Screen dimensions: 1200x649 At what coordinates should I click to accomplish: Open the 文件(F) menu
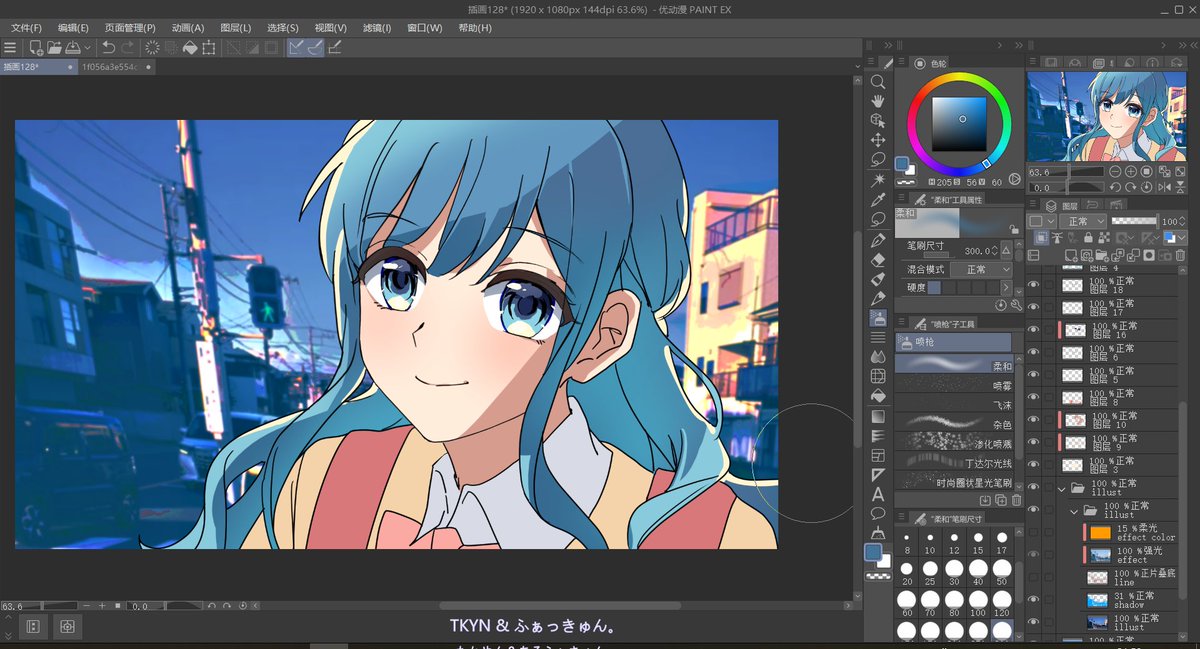click(27, 28)
